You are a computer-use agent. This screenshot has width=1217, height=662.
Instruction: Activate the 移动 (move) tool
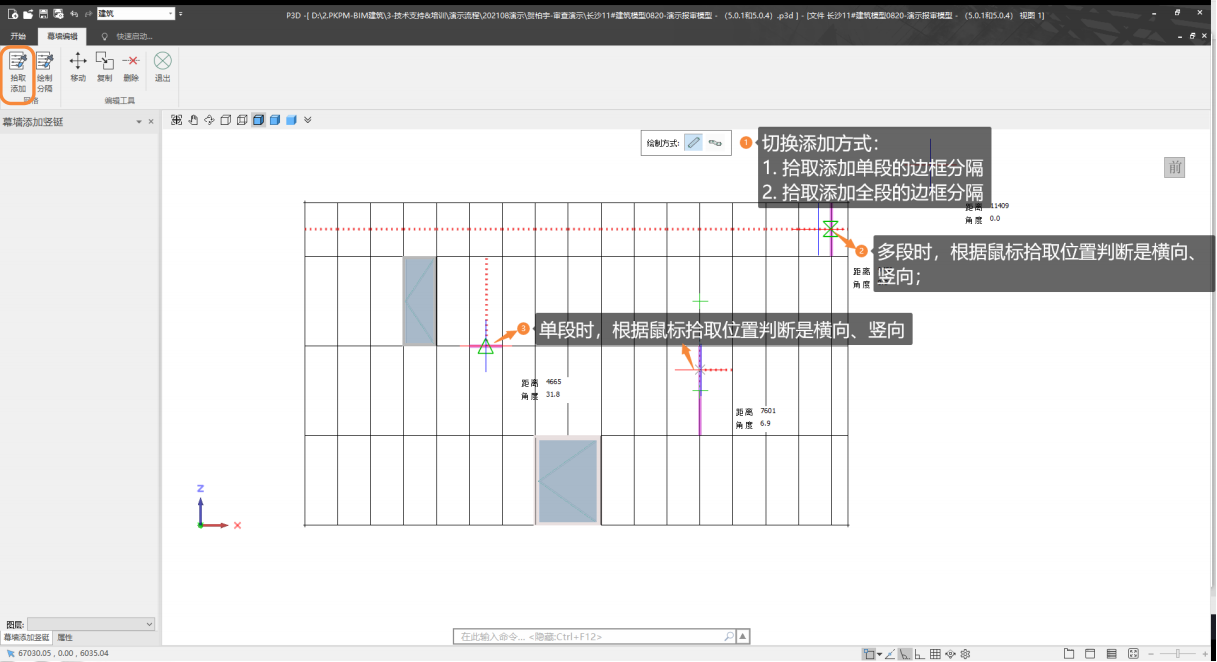point(78,67)
